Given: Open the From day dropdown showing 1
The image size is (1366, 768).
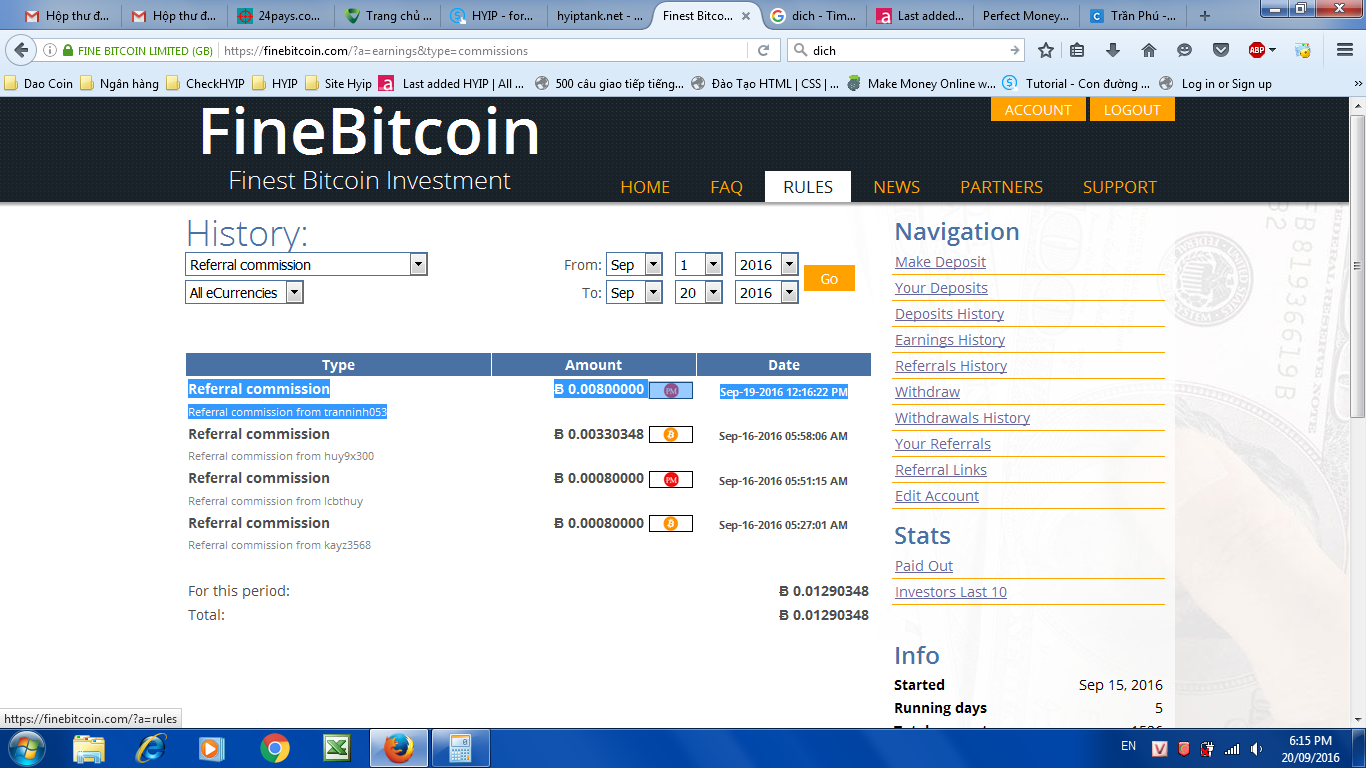Looking at the screenshot, I should 698,264.
